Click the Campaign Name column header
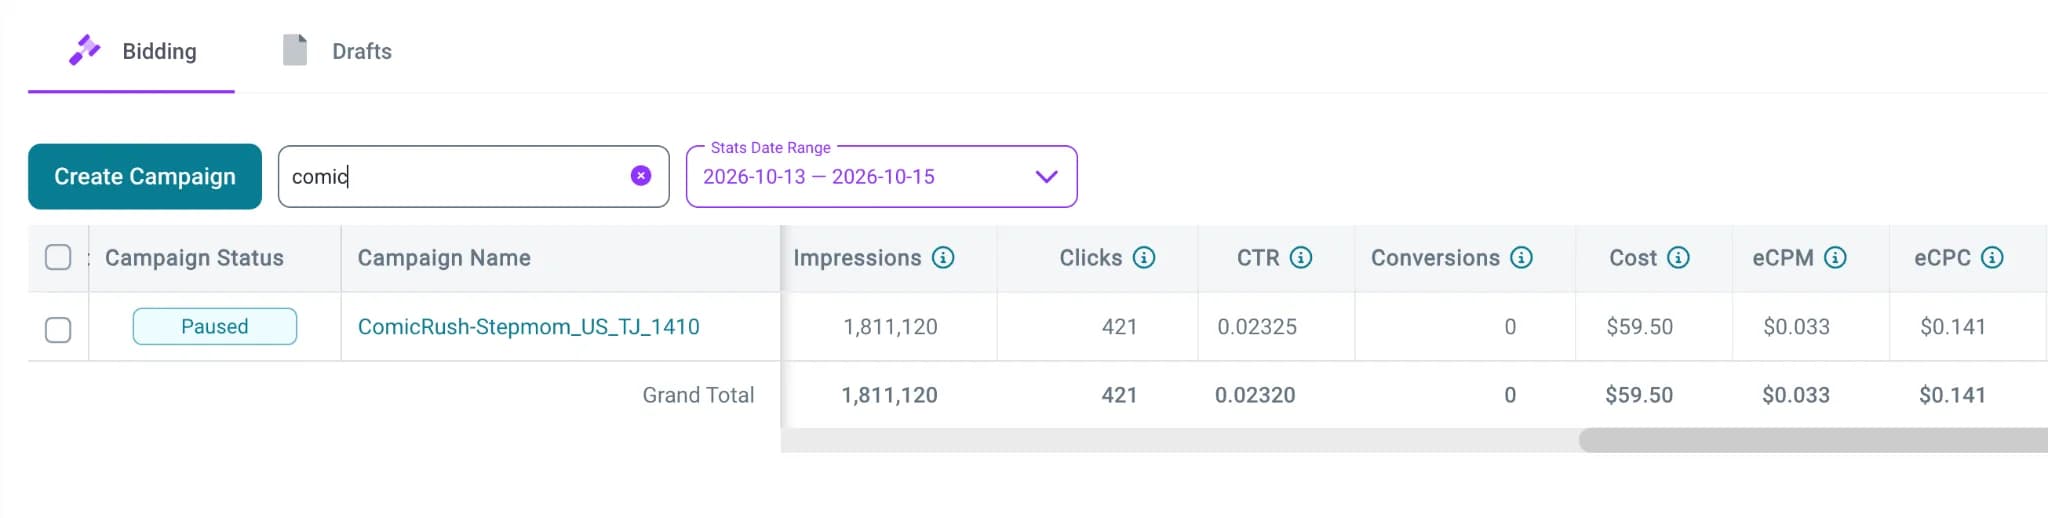This screenshot has height=518, width=2048. tap(444, 258)
